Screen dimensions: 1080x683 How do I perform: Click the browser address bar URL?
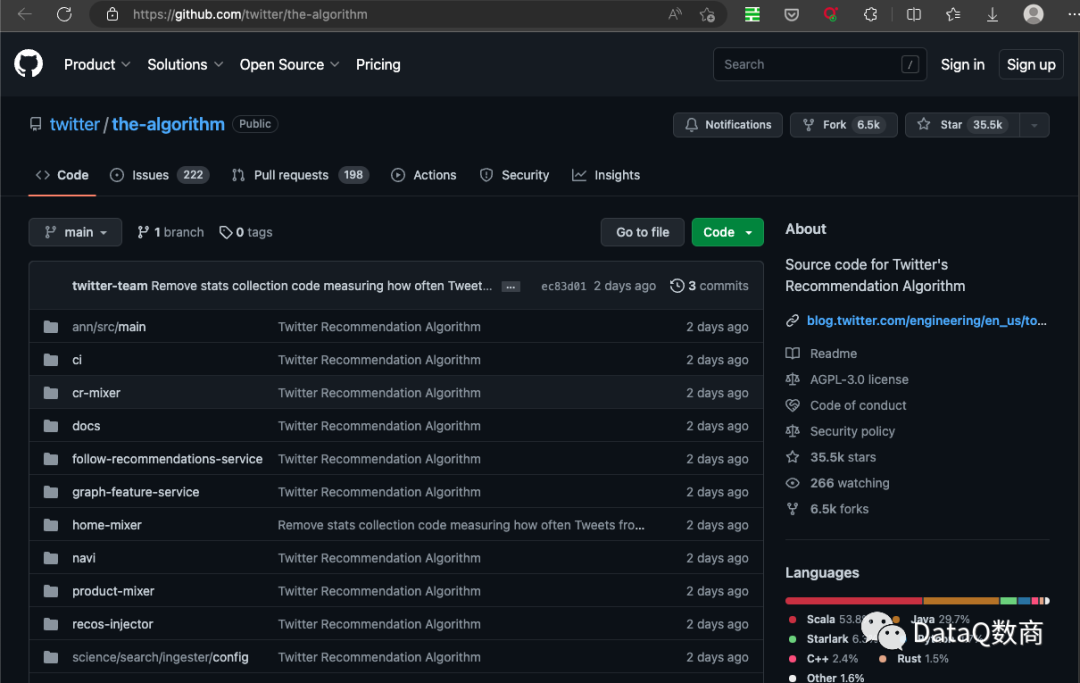[x=250, y=14]
